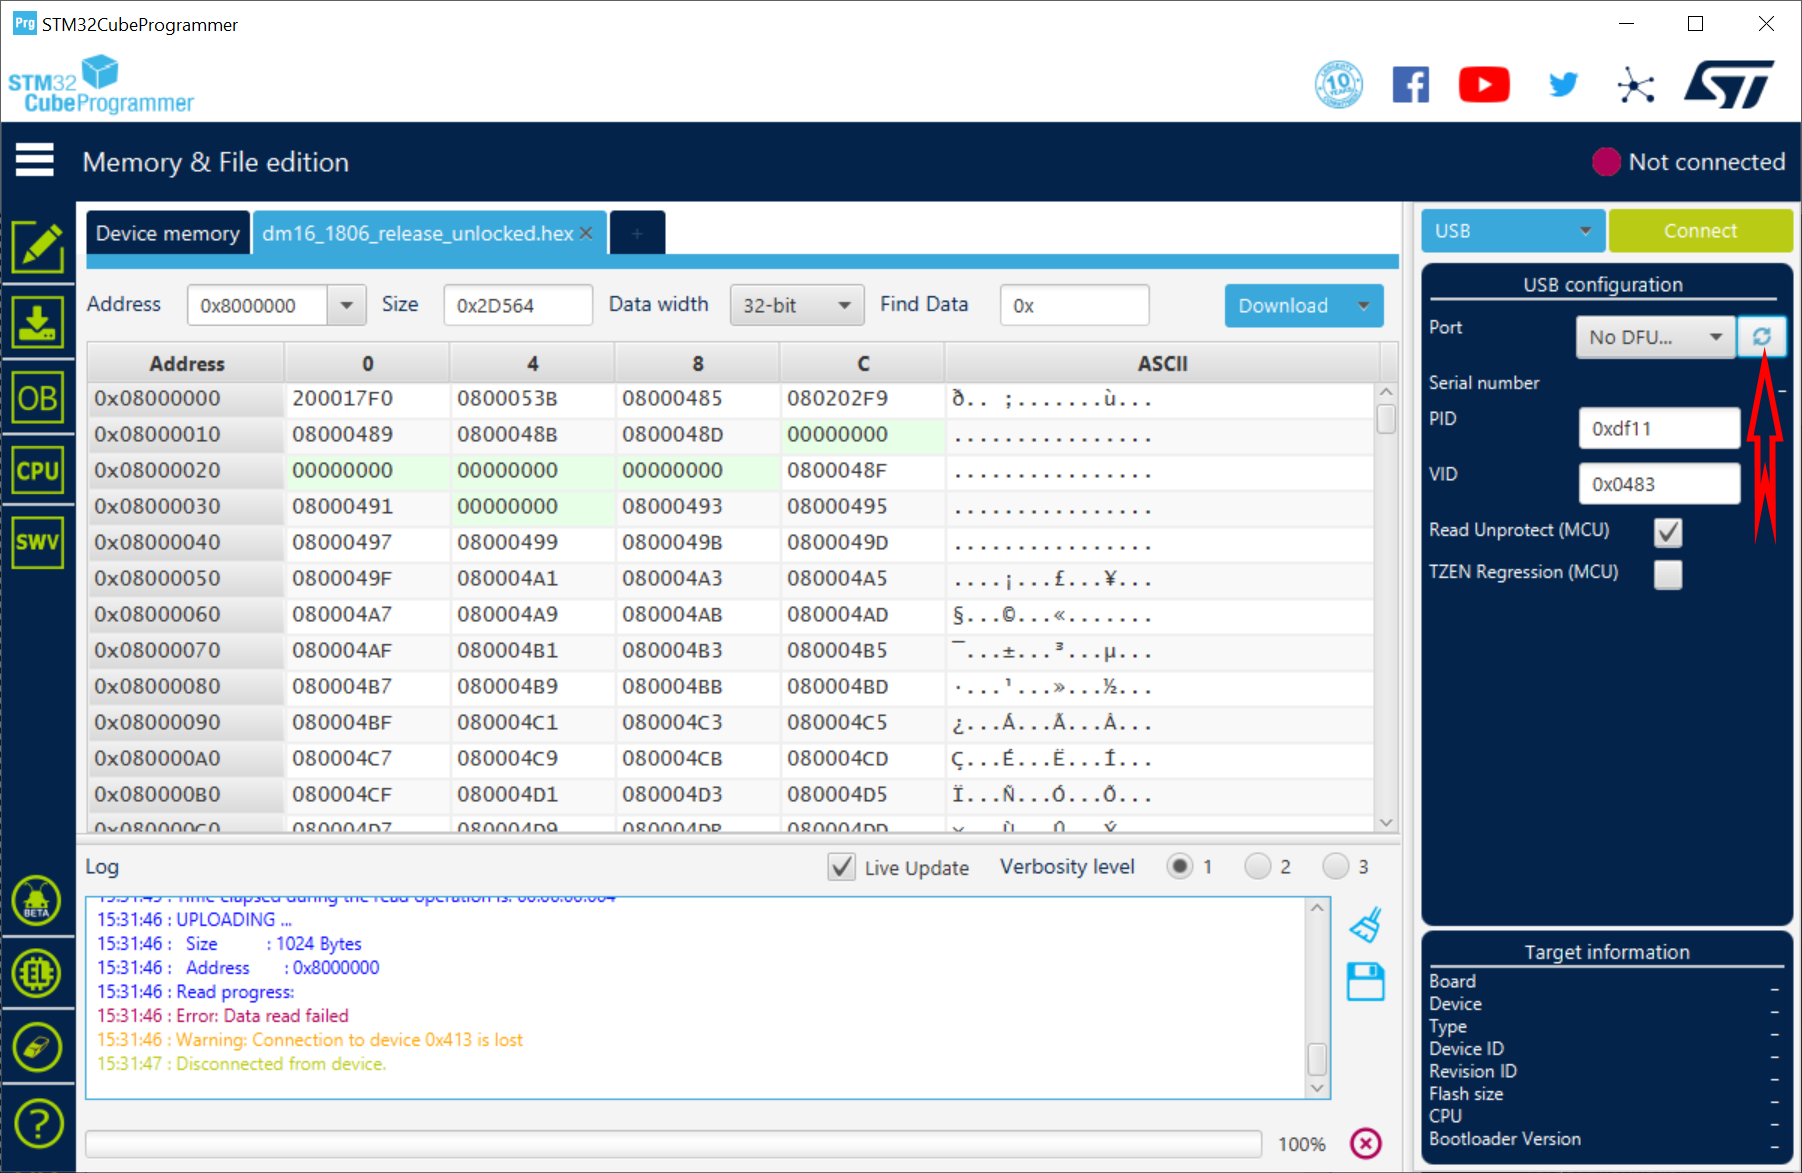Open the SWV viewer panel

click(x=38, y=542)
